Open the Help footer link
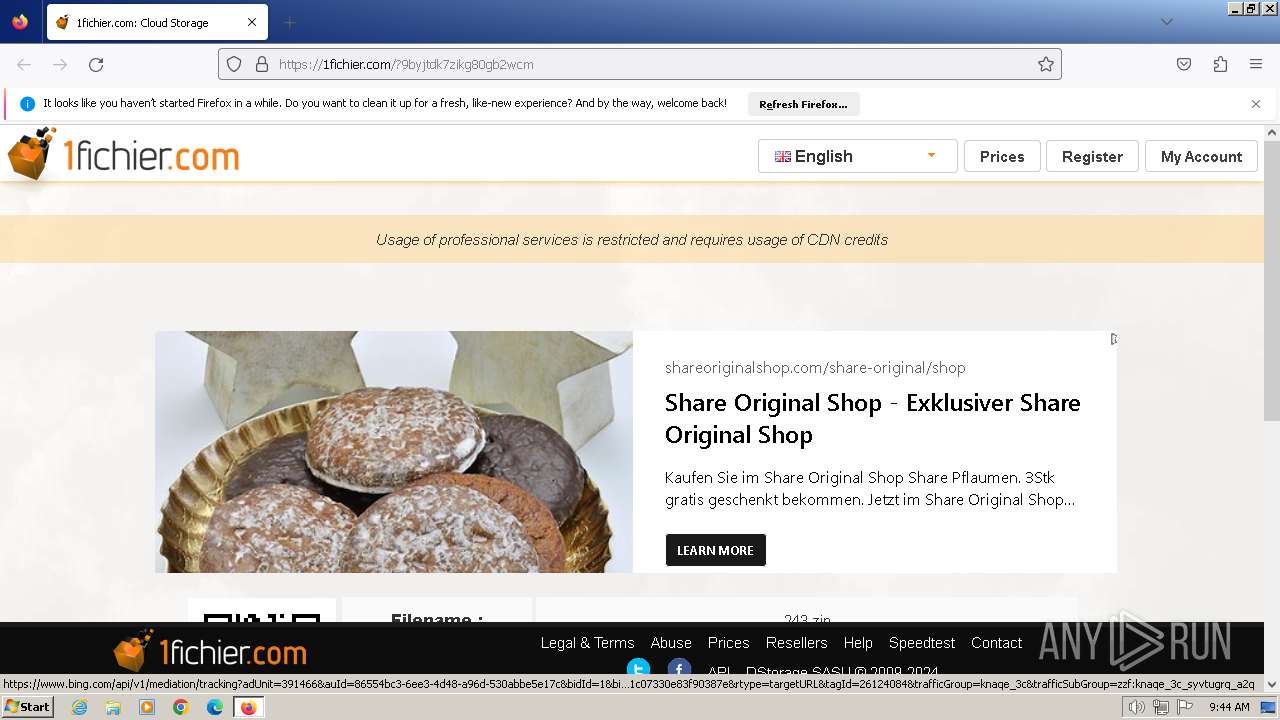1280x720 pixels. (x=858, y=643)
